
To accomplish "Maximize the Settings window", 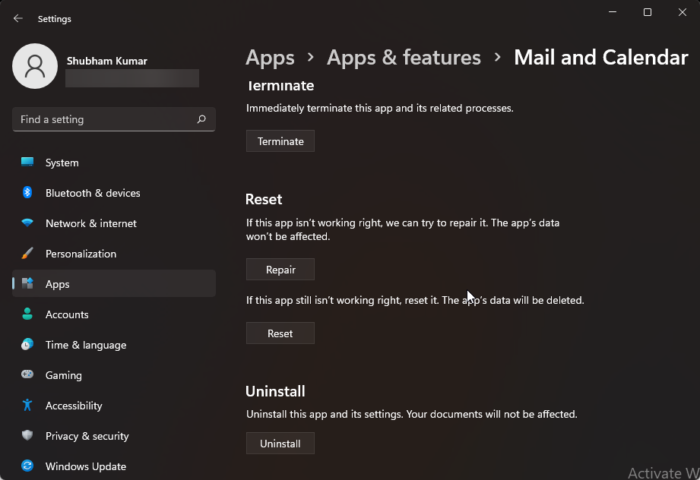I will coord(647,12).
